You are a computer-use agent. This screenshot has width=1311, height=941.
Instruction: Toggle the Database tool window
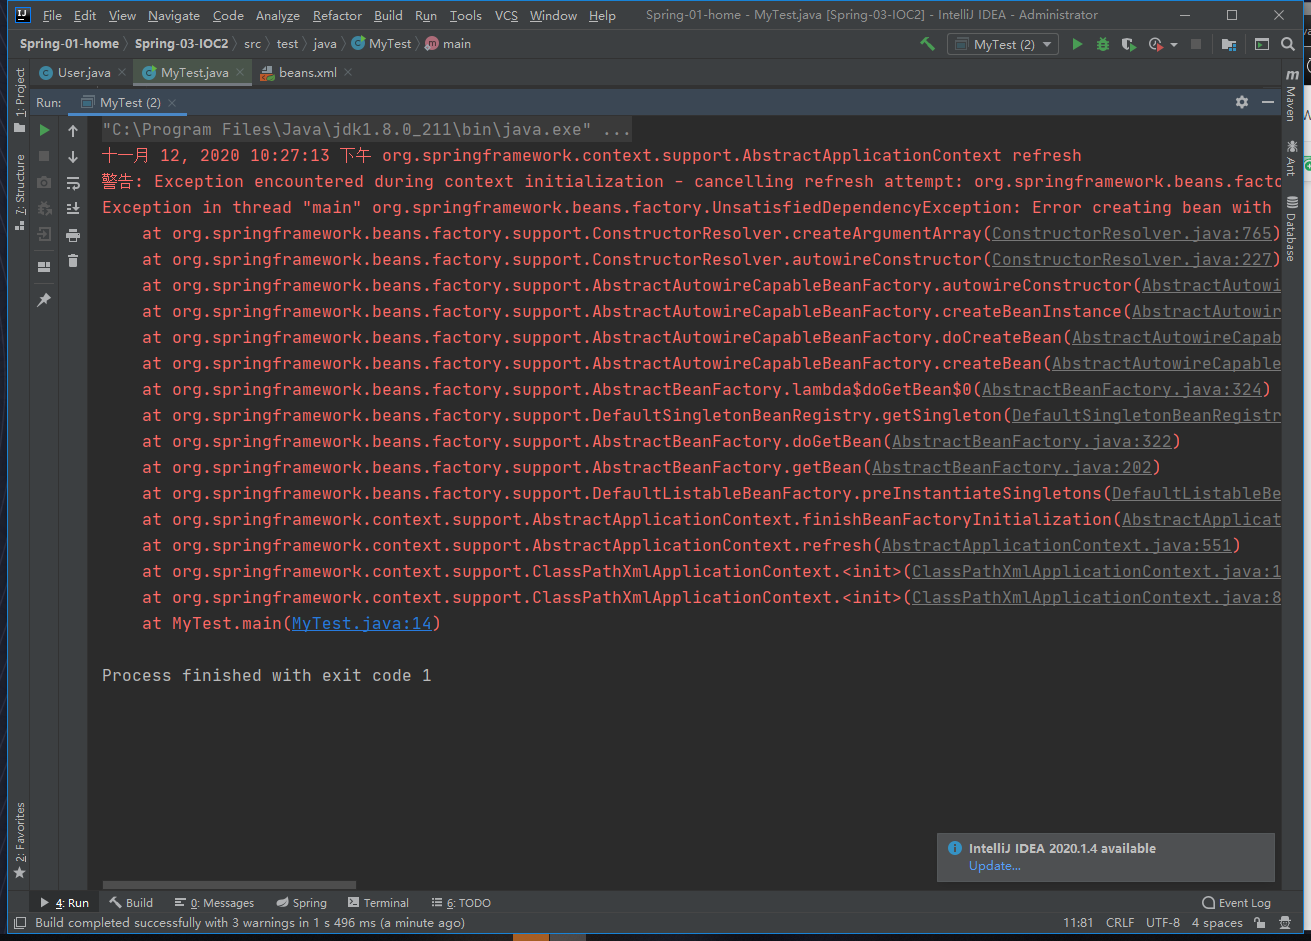tap(1291, 228)
